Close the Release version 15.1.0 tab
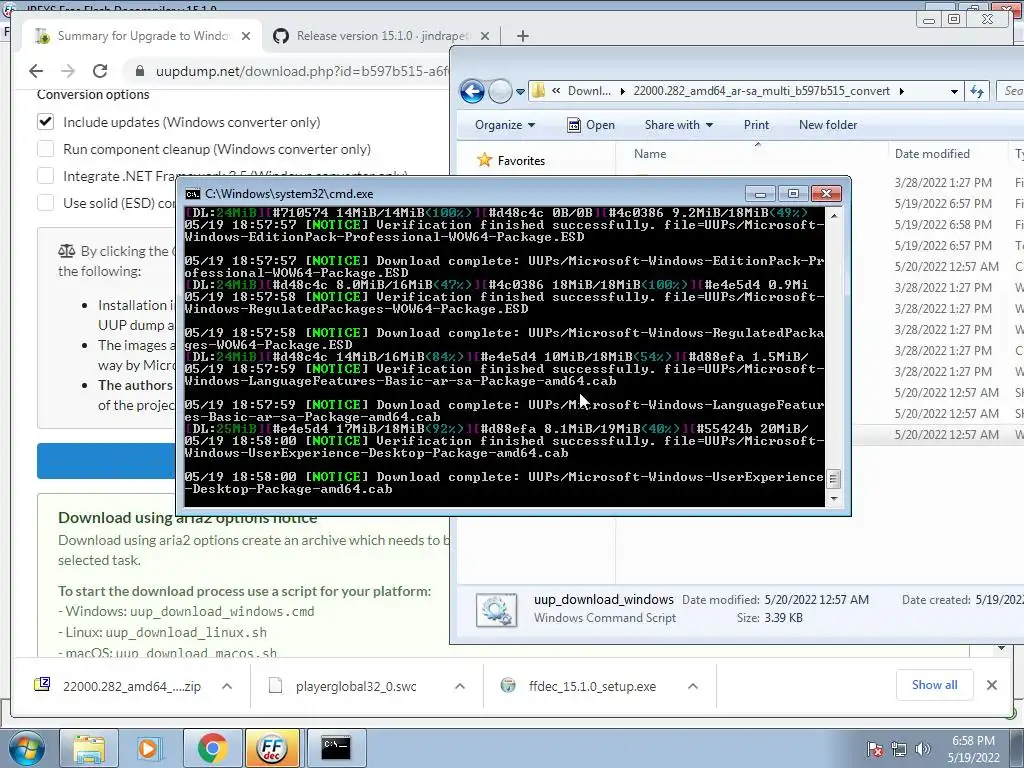 click(485, 36)
